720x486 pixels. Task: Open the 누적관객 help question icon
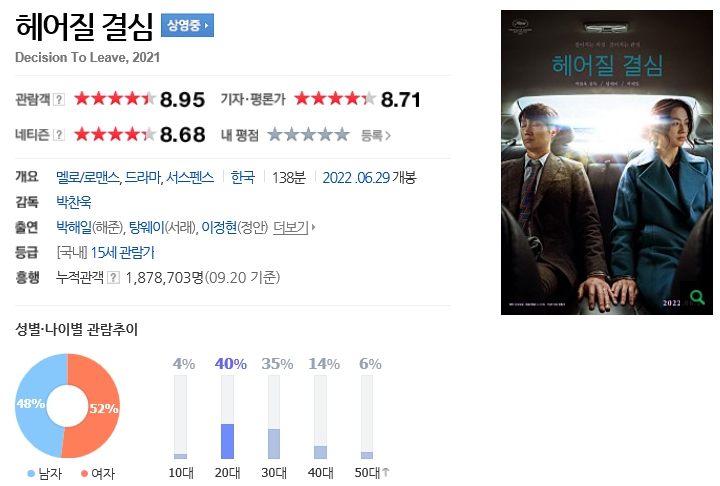[x=113, y=277]
